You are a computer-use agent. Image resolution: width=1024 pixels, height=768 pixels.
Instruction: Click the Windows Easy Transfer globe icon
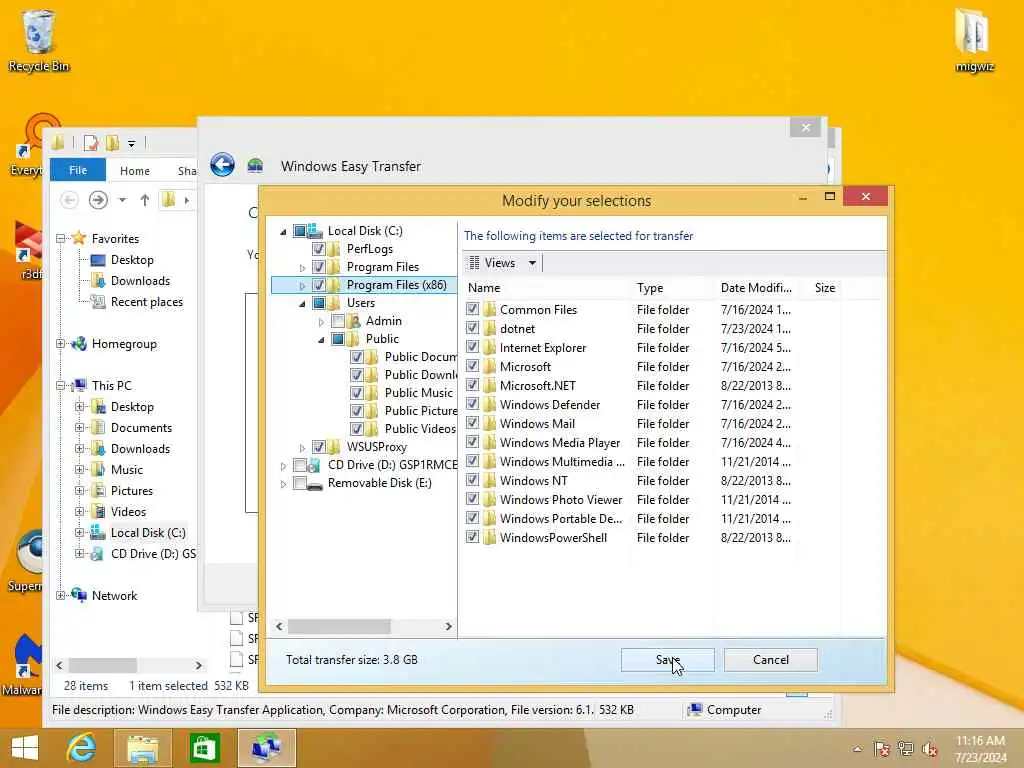pyautogui.click(x=255, y=165)
